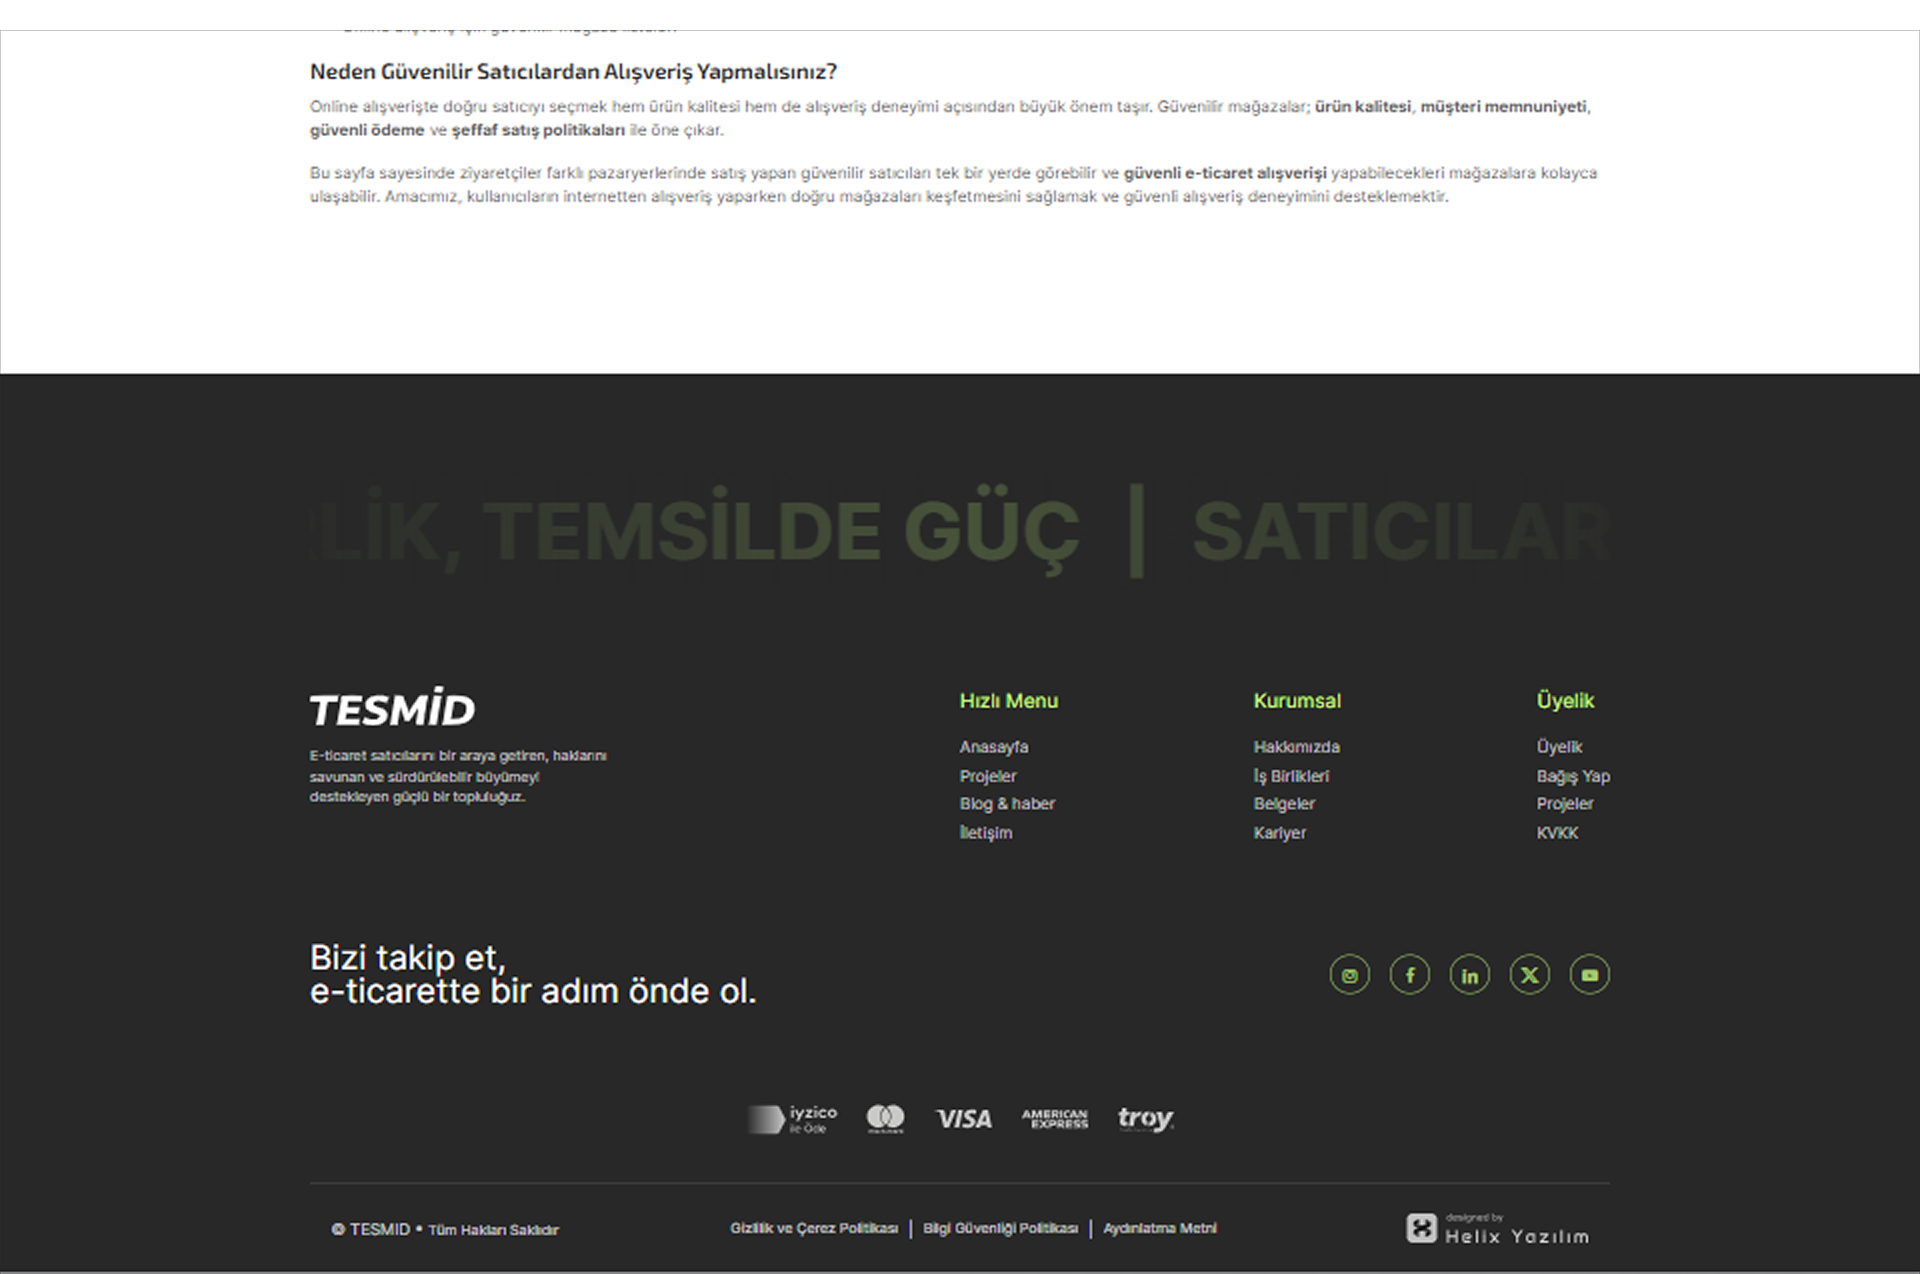Open the Facebook social icon

1409,975
